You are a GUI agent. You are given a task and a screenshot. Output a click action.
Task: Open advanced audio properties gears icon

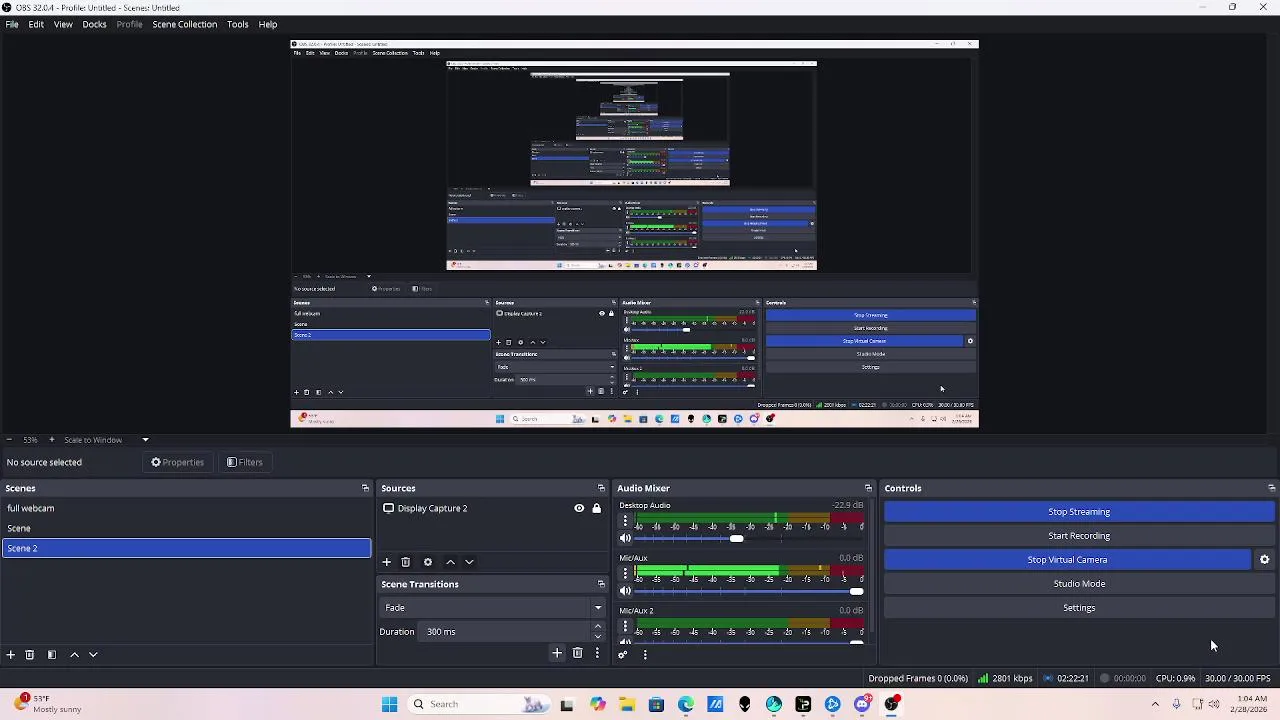pos(623,655)
